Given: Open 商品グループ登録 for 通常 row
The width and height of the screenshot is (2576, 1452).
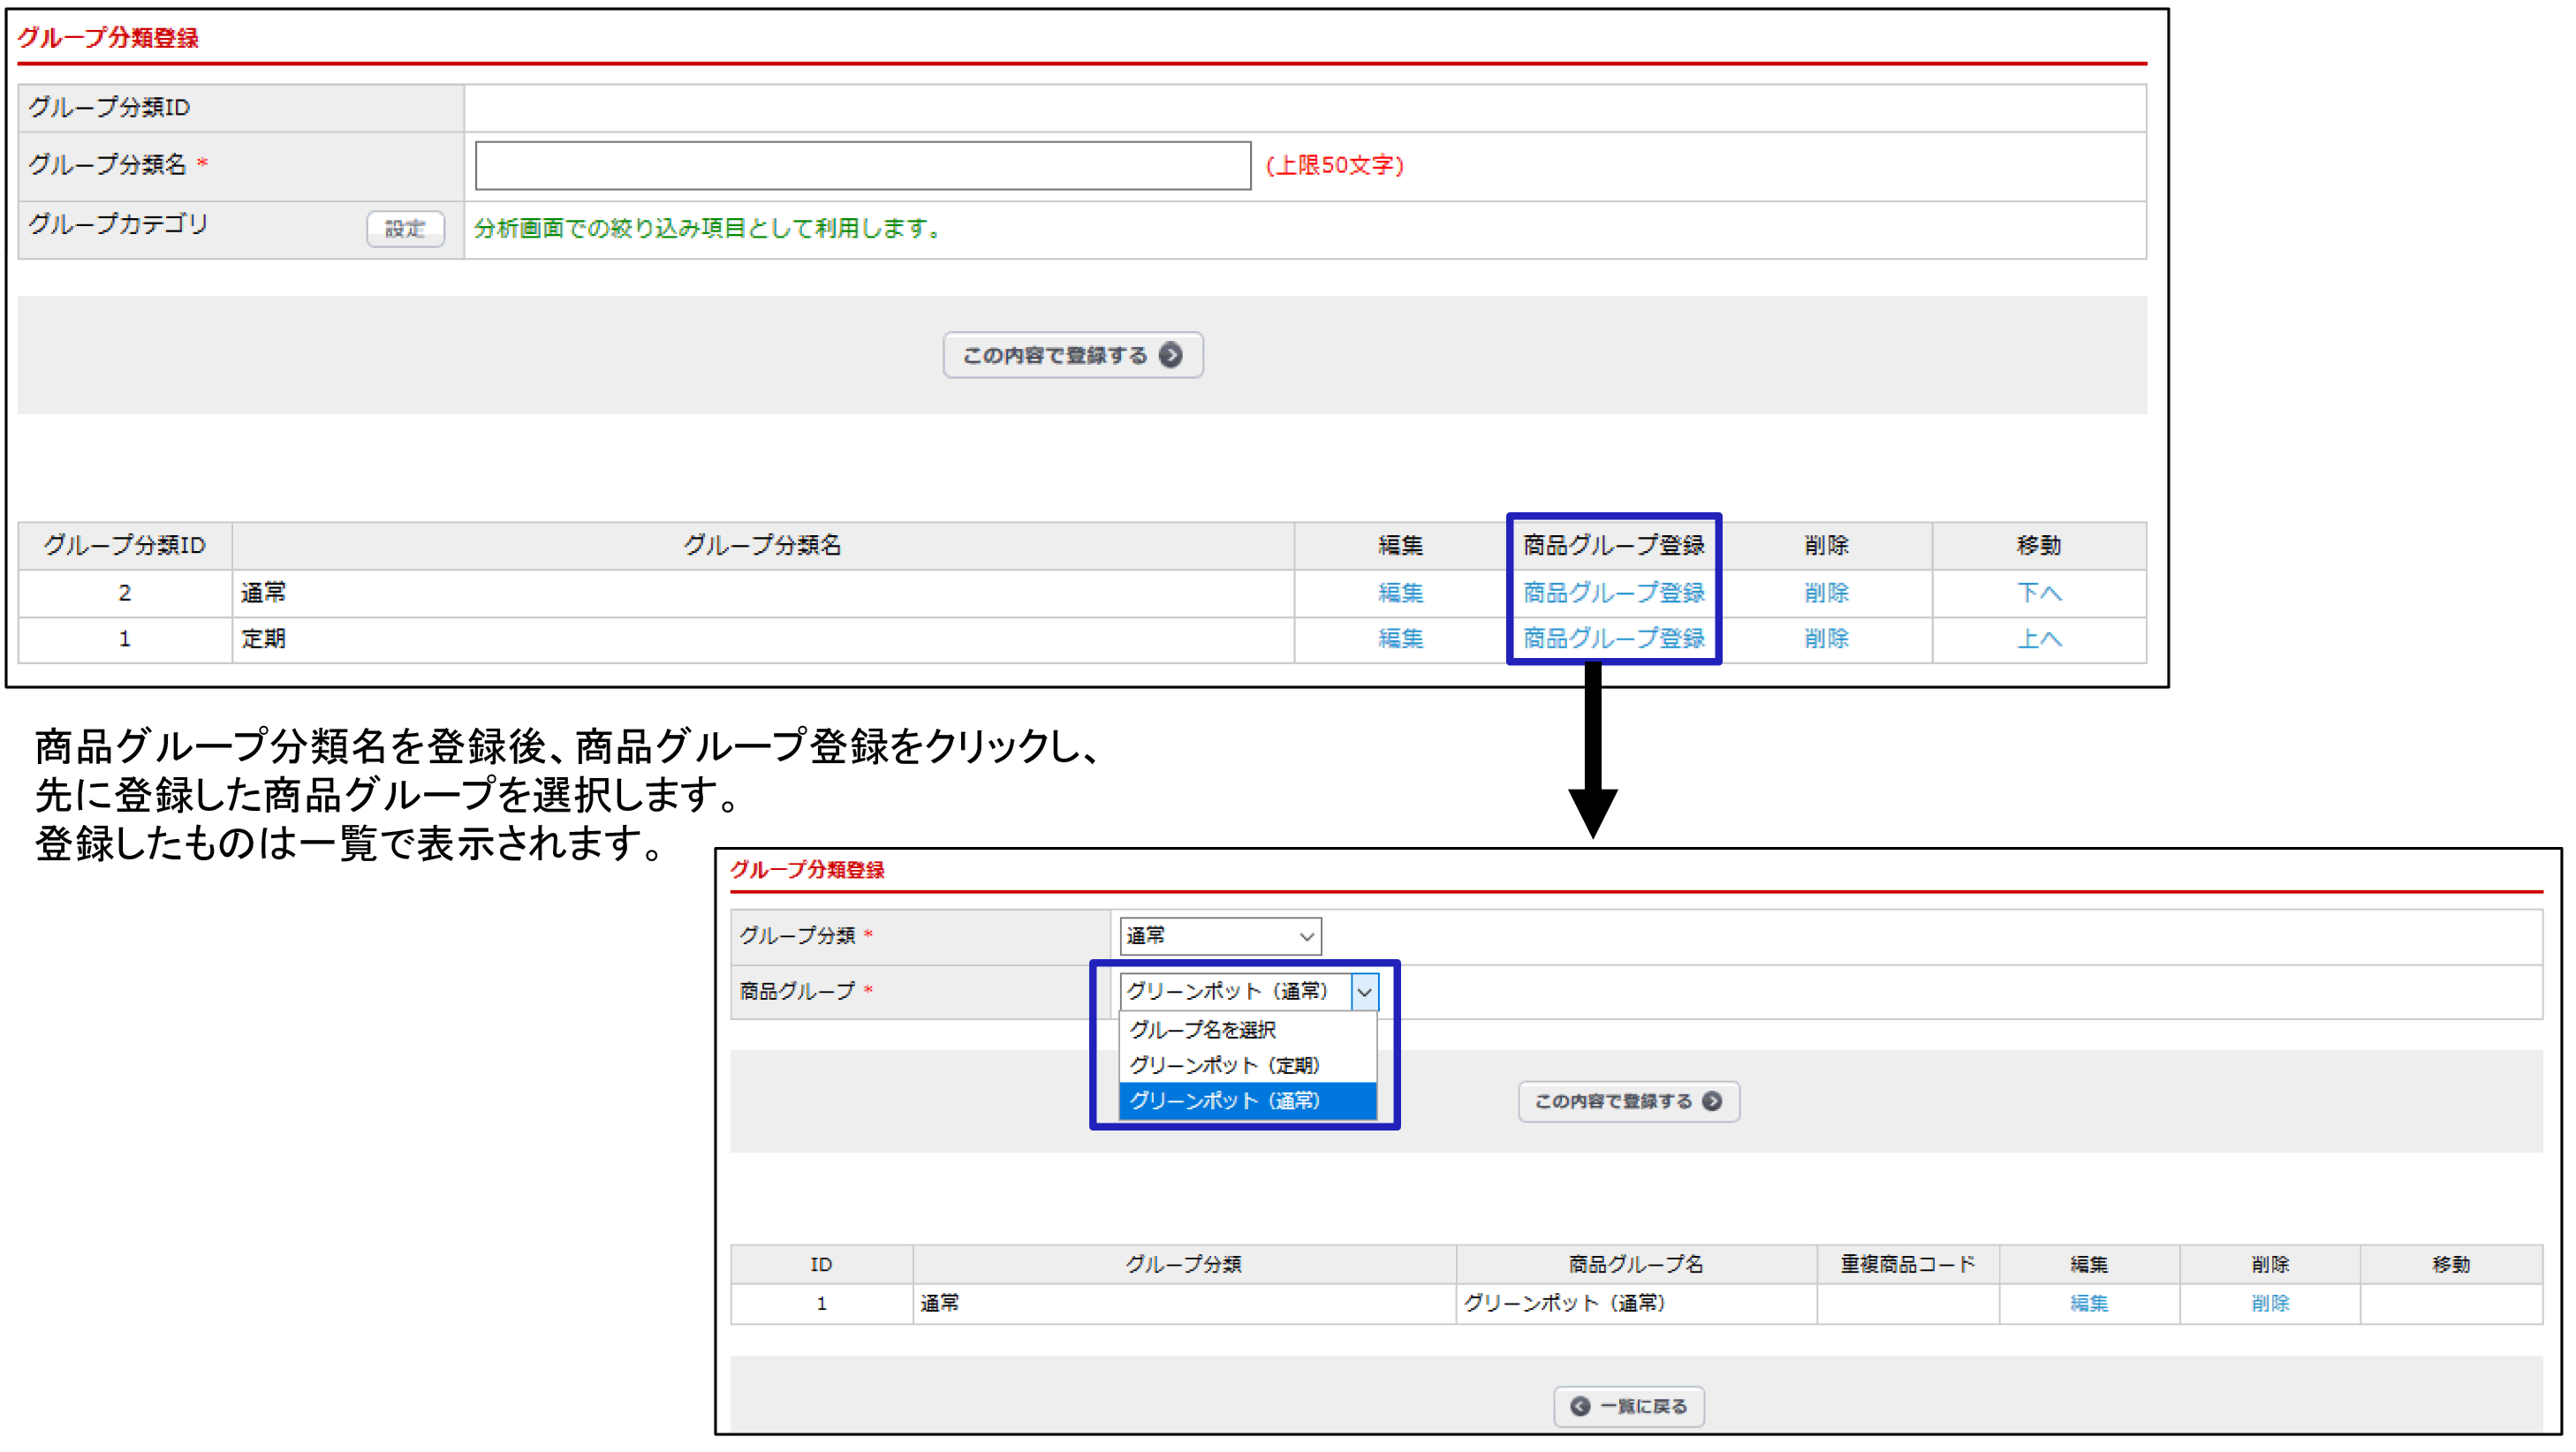Looking at the screenshot, I should point(1612,592).
